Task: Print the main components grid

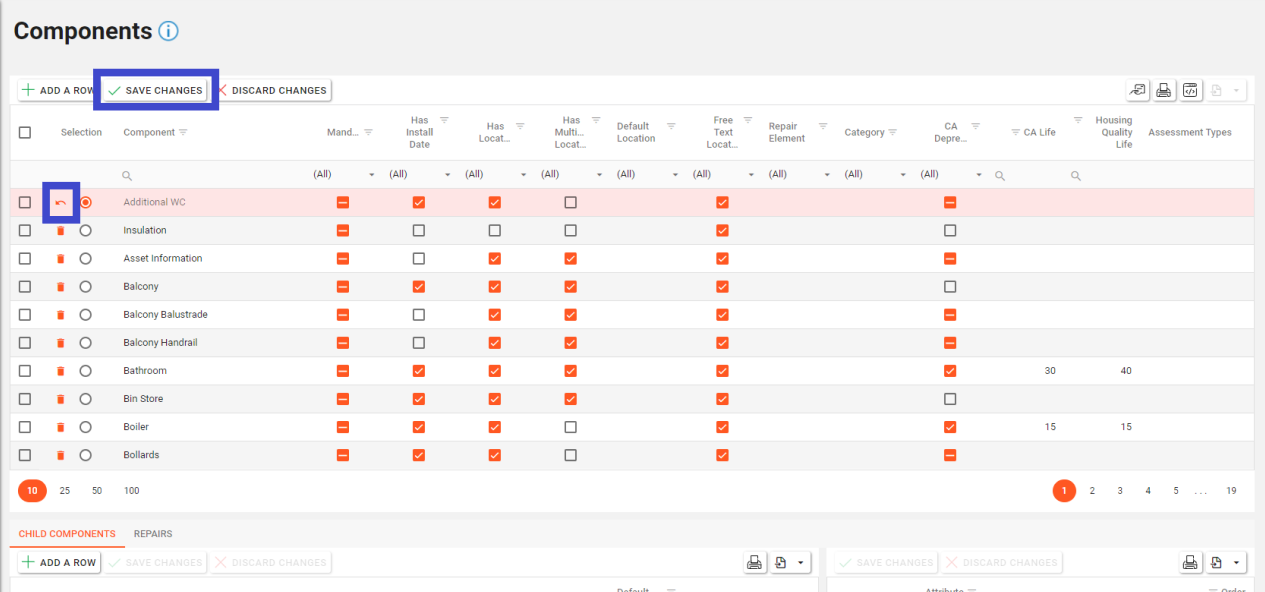Action: (x=1164, y=90)
